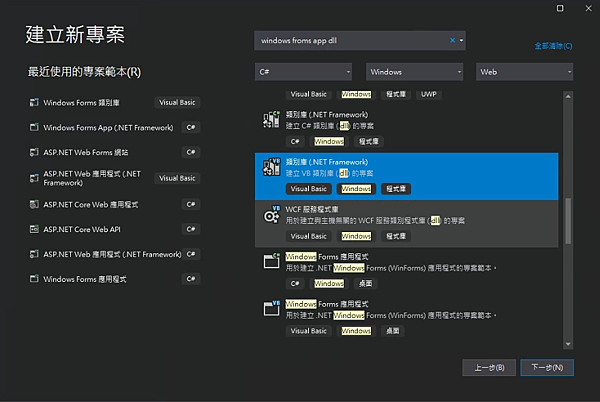The width and height of the screenshot is (600, 402).
Task: Click the results list scrollbar thumb
Action: 568,221
